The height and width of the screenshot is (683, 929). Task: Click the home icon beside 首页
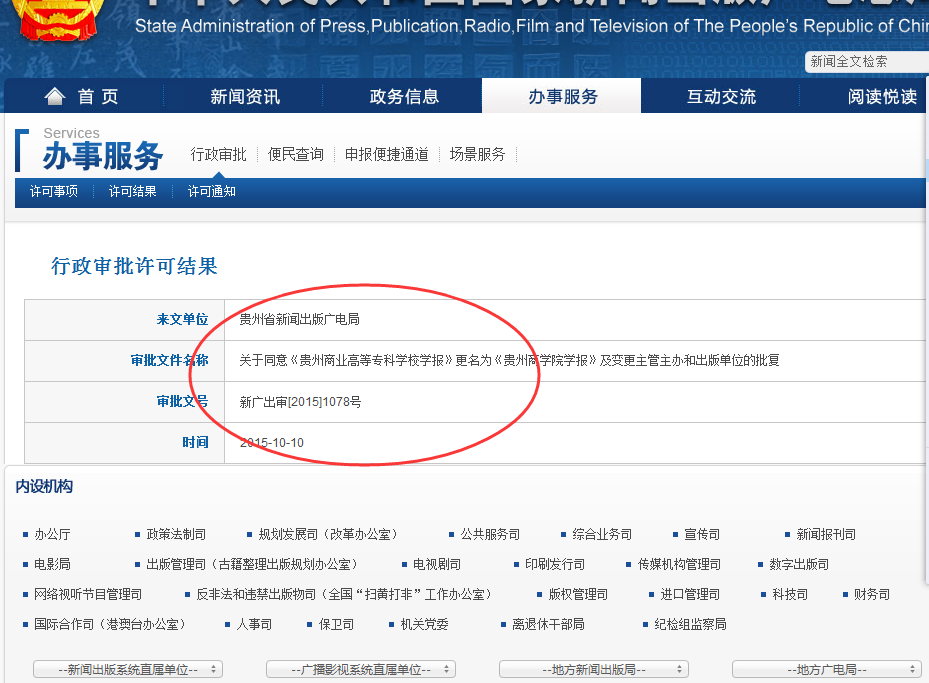tap(55, 96)
